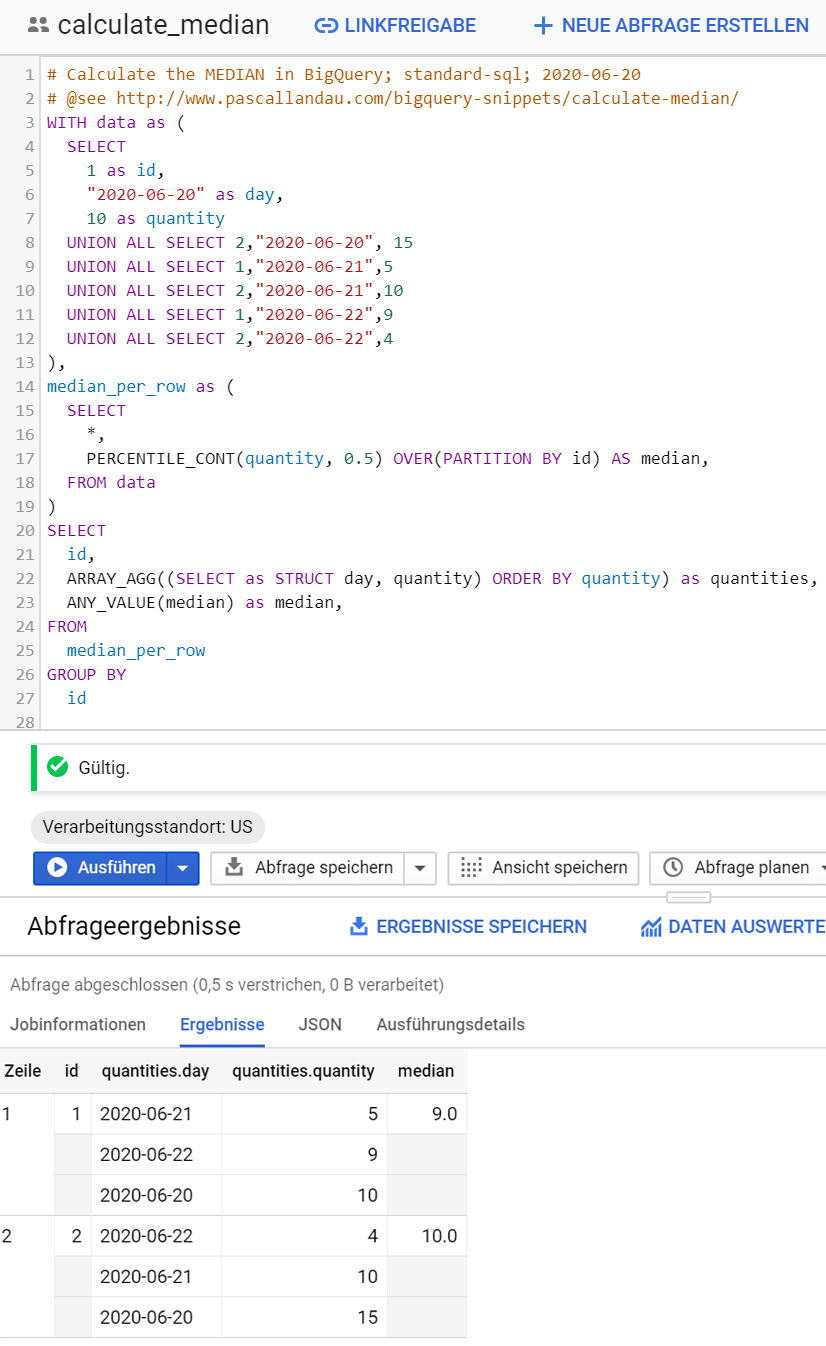826x1346 pixels.
Task: Click the plus icon for a new query
Action: [542, 25]
